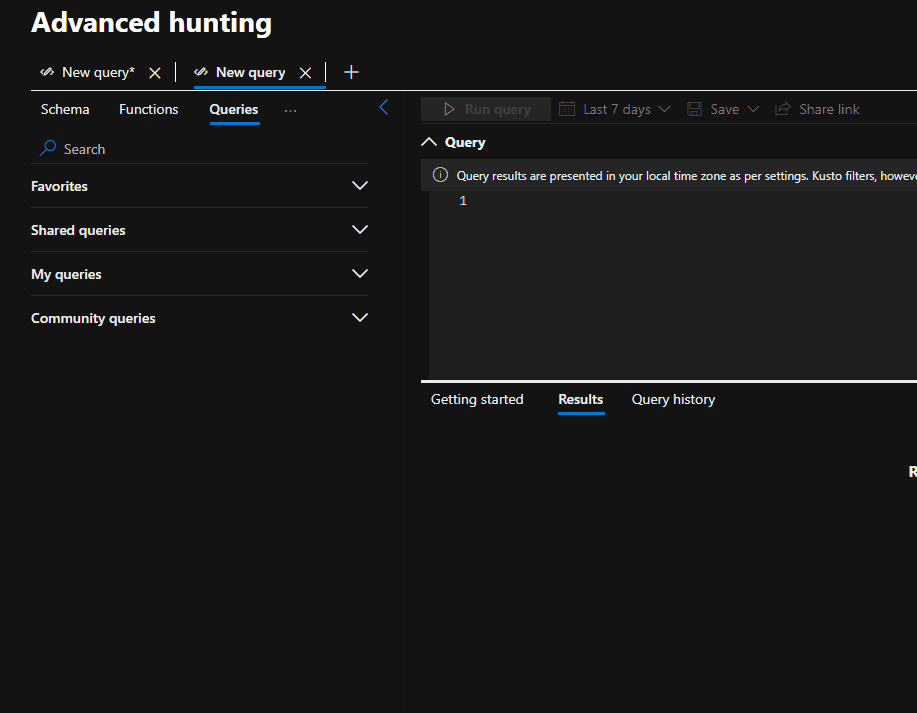Click the Share link icon
The image size is (917, 713).
coord(784,108)
